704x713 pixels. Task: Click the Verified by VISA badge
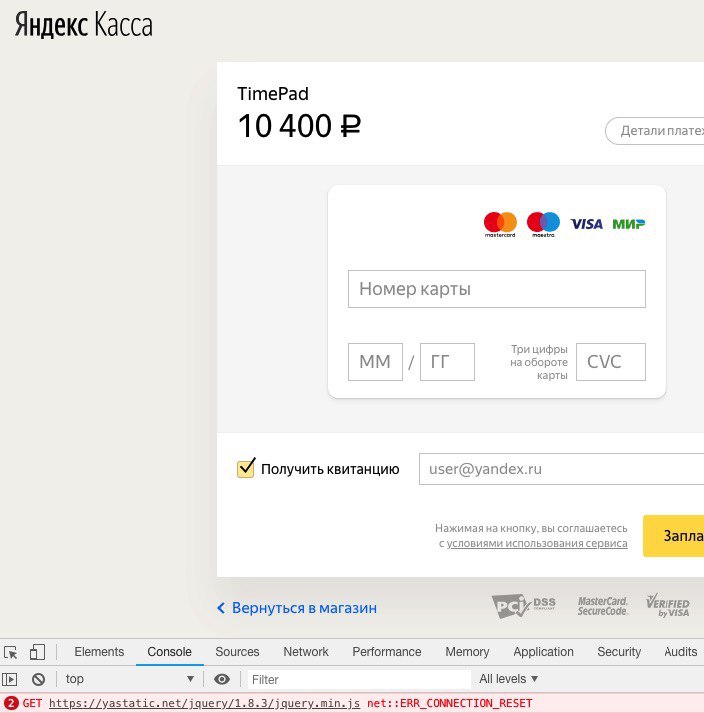(x=668, y=606)
